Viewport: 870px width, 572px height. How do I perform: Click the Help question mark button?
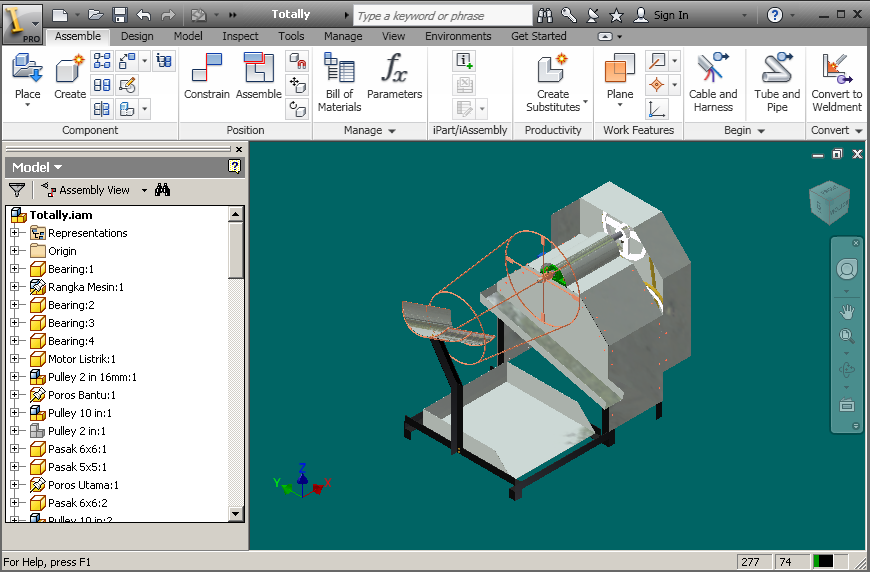(x=775, y=16)
